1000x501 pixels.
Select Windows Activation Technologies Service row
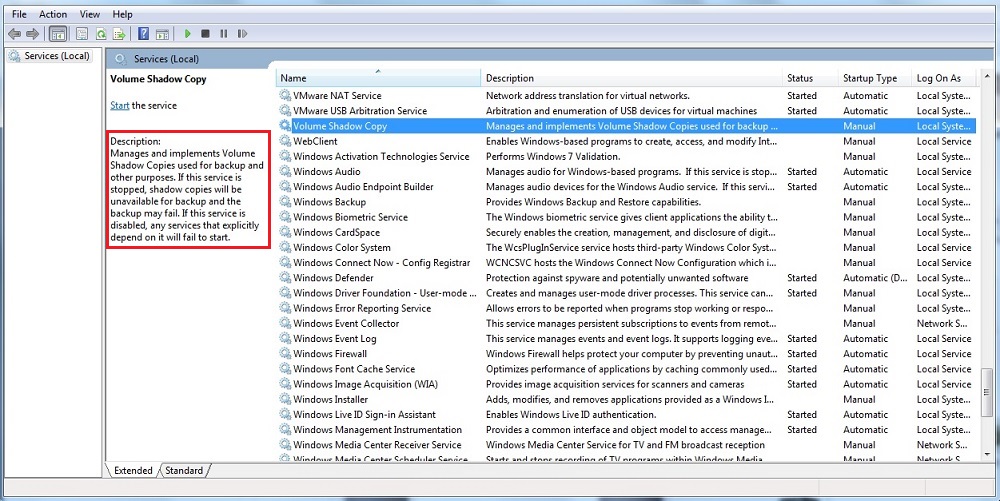(626, 156)
